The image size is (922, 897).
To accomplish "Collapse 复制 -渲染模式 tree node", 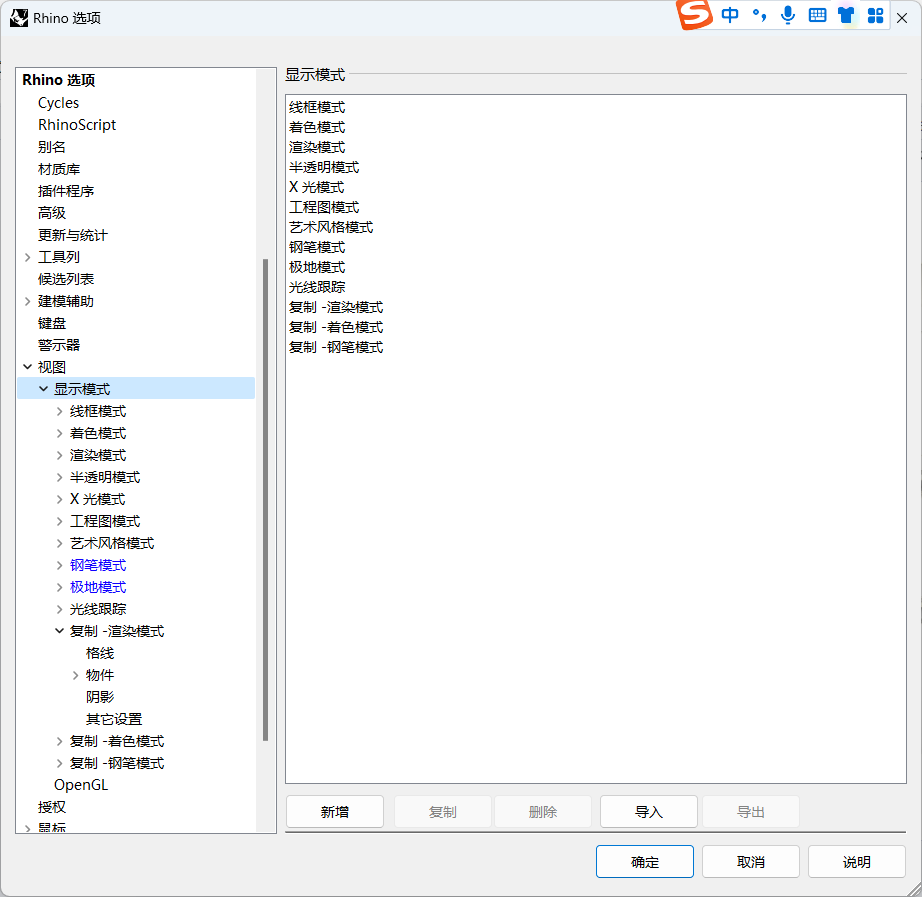I will click(59, 631).
